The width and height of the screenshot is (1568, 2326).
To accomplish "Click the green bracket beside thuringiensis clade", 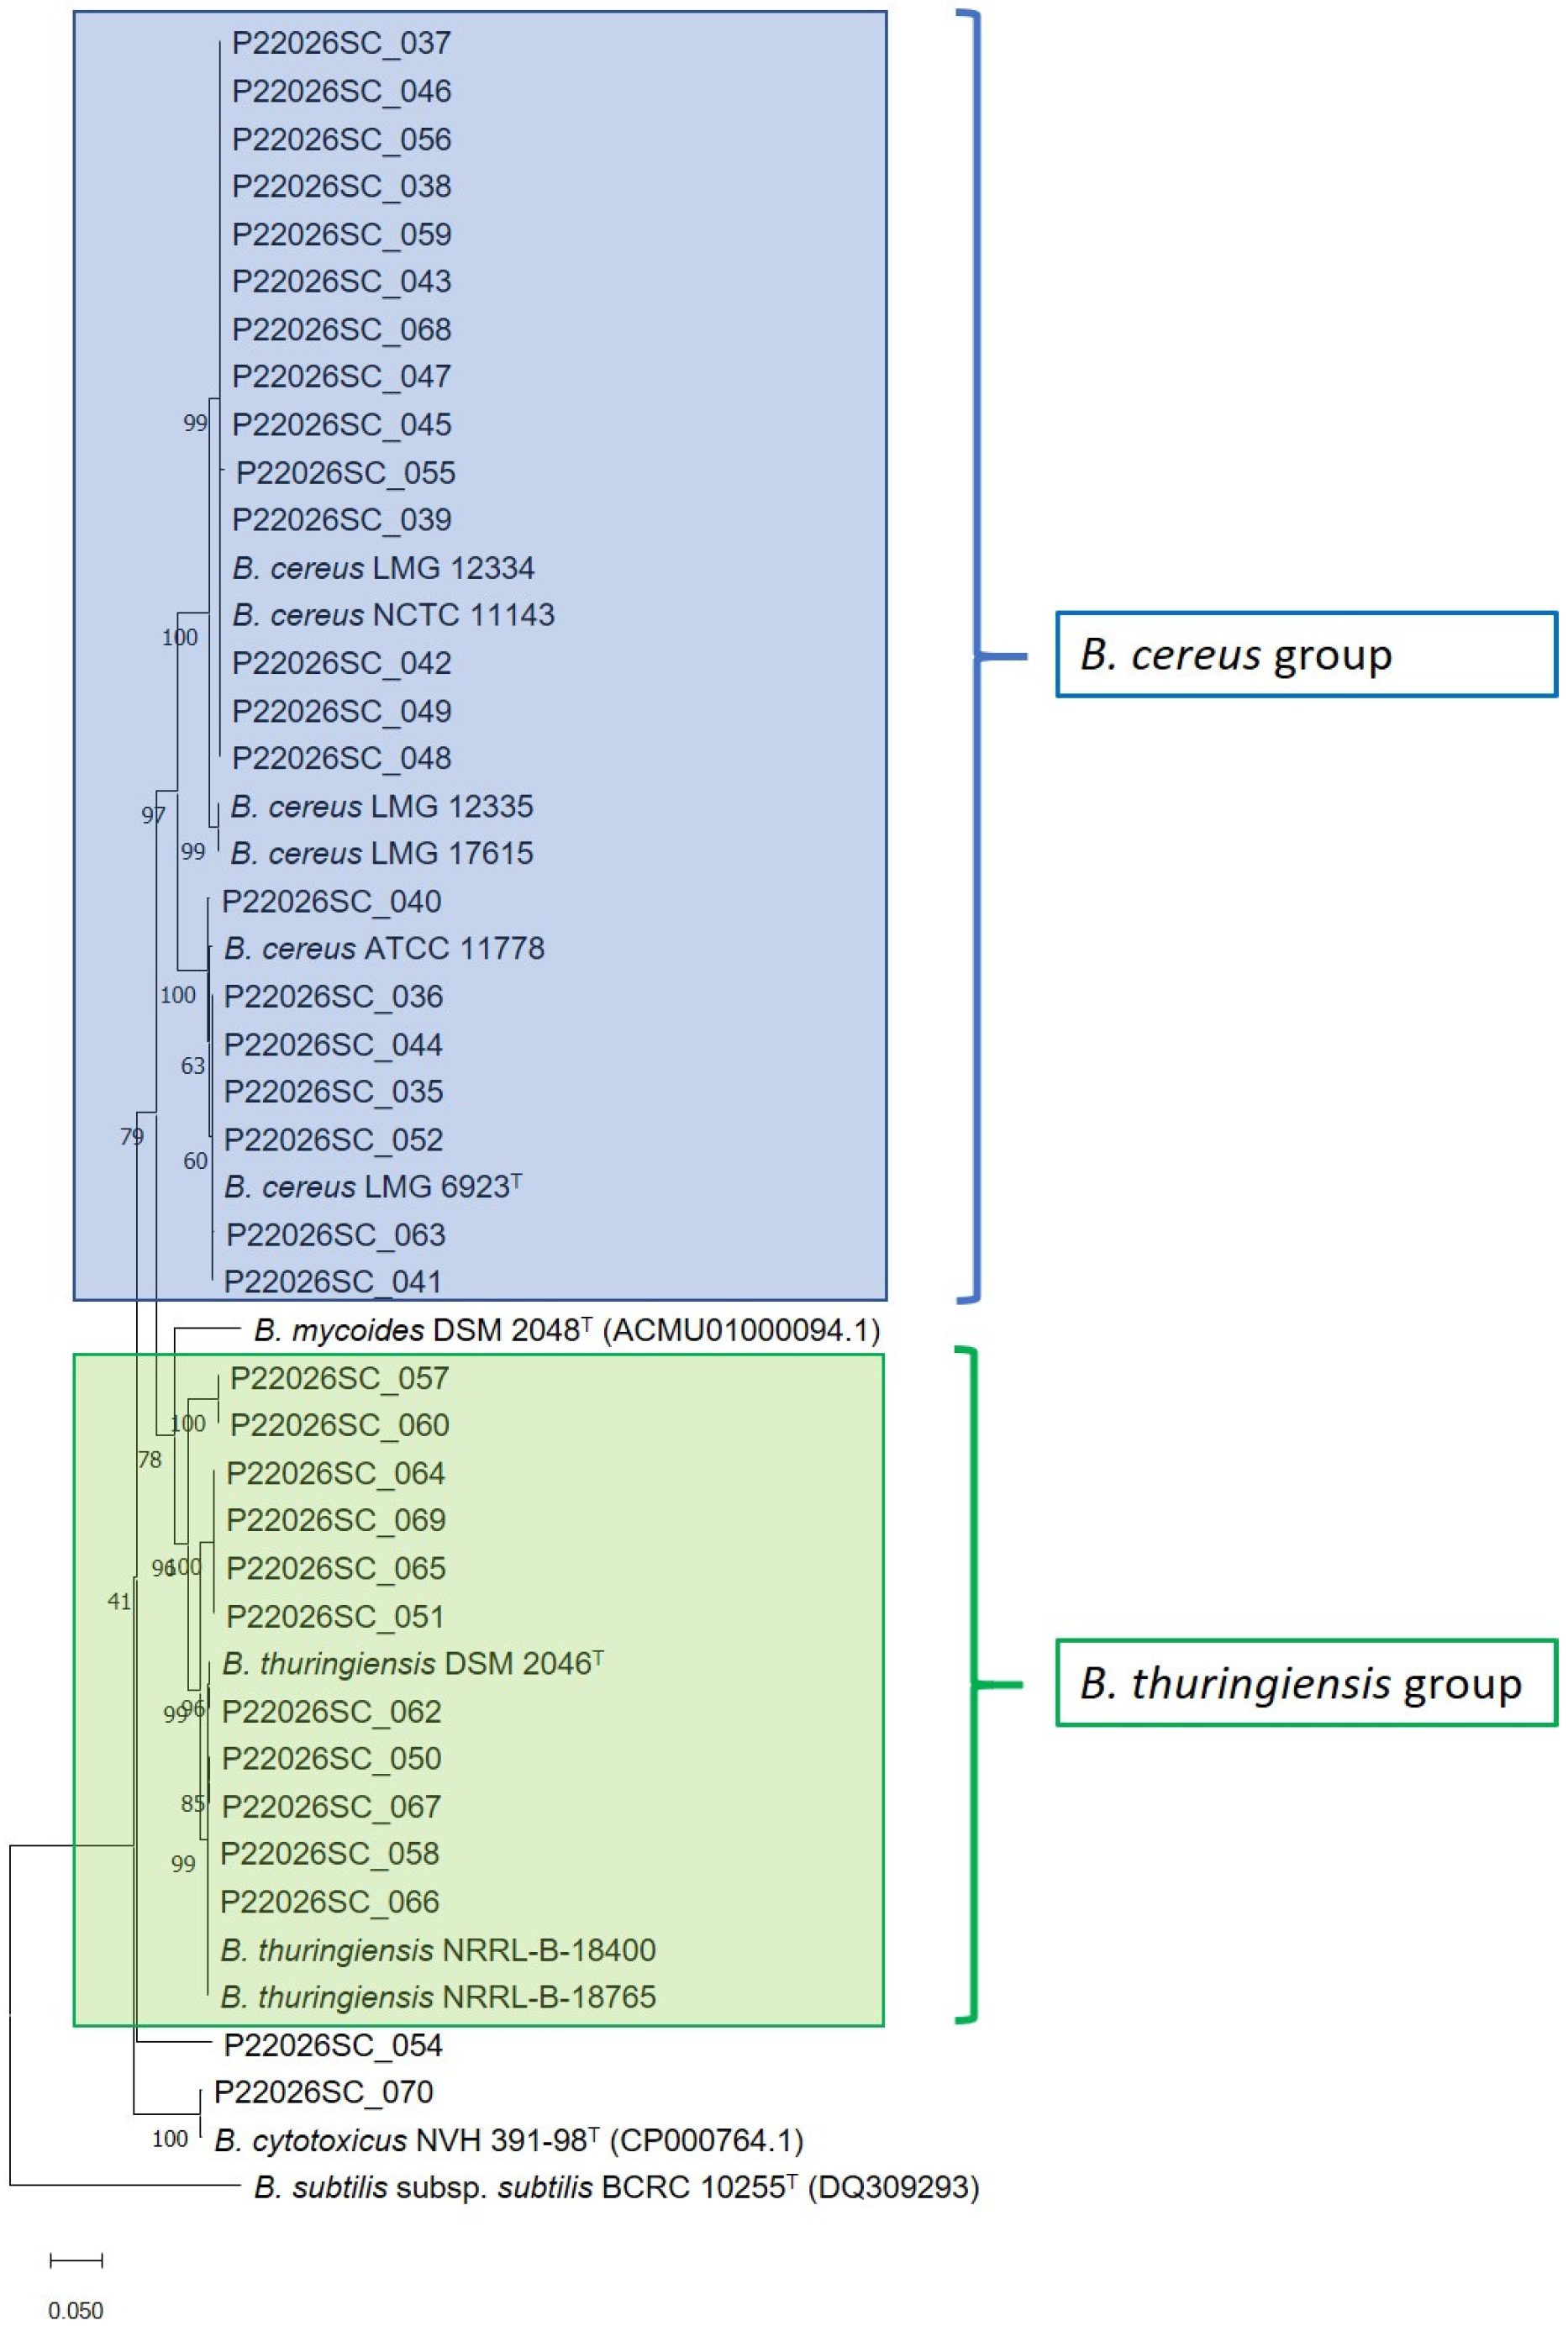I will coord(973,1686).
